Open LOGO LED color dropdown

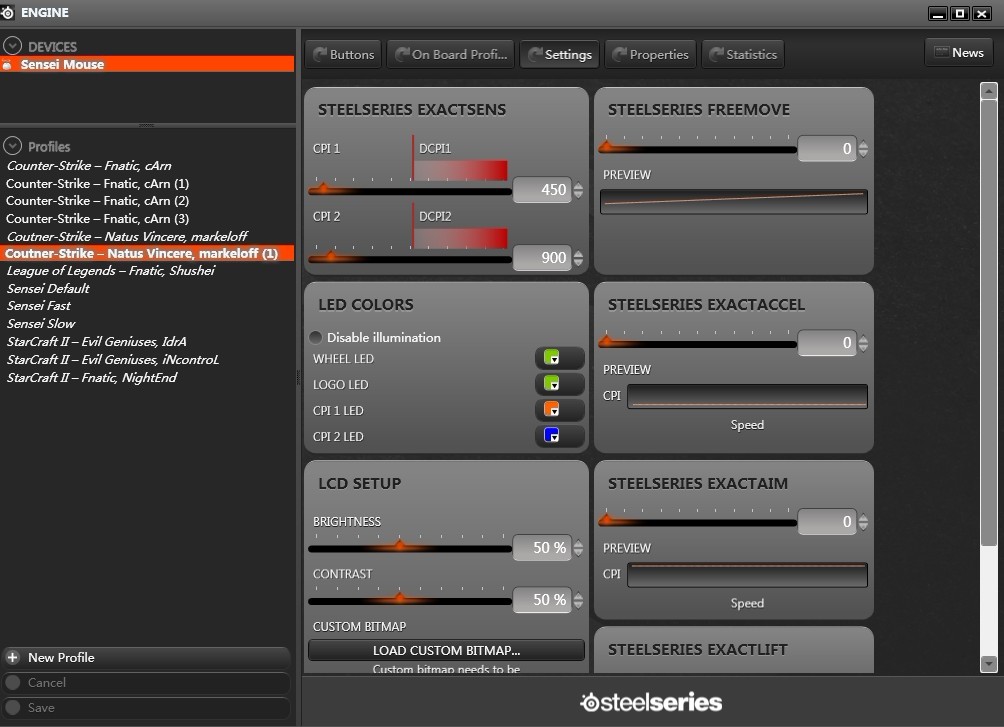click(559, 384)
